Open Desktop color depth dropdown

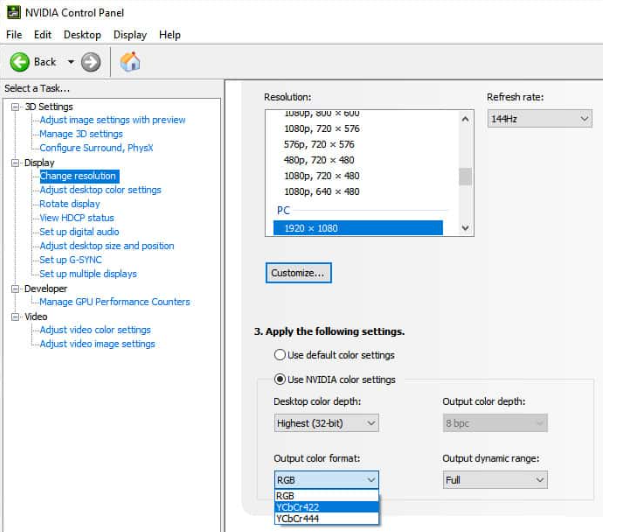(326, 423)
